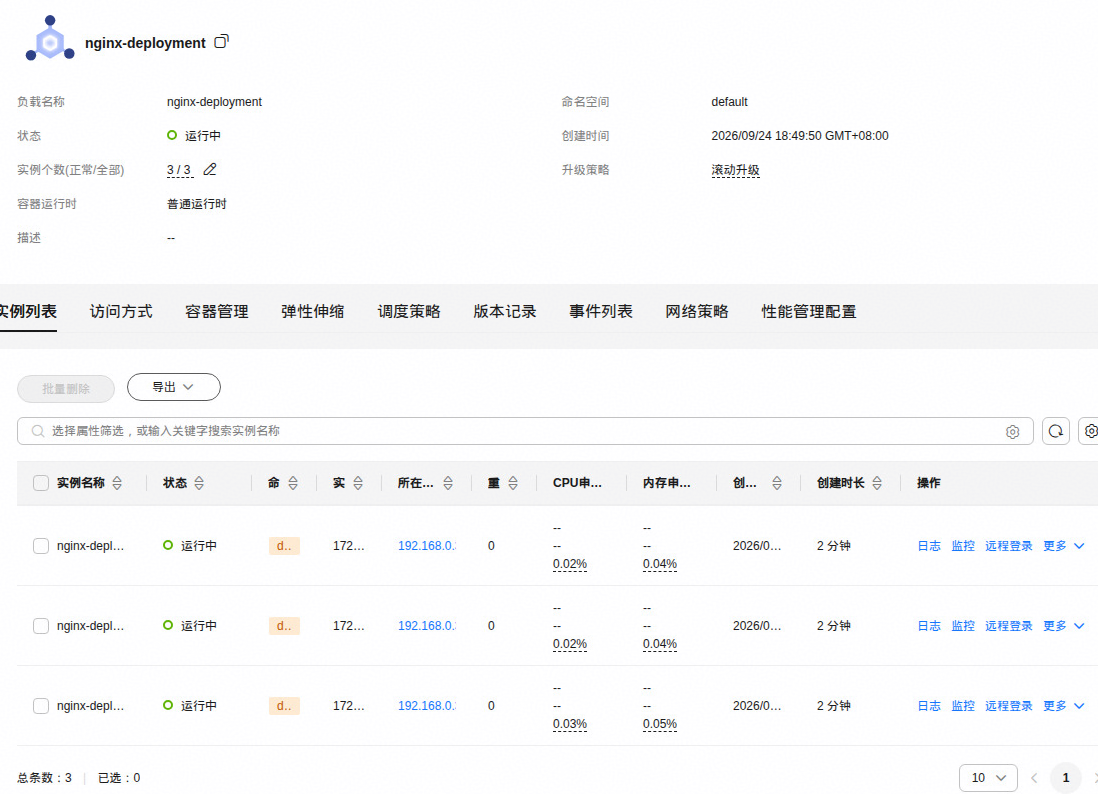Image resolution: width=1098 pixels, height=794 pixels.
Task: Open the 导出 export dropdown
Action: (174, 387)
